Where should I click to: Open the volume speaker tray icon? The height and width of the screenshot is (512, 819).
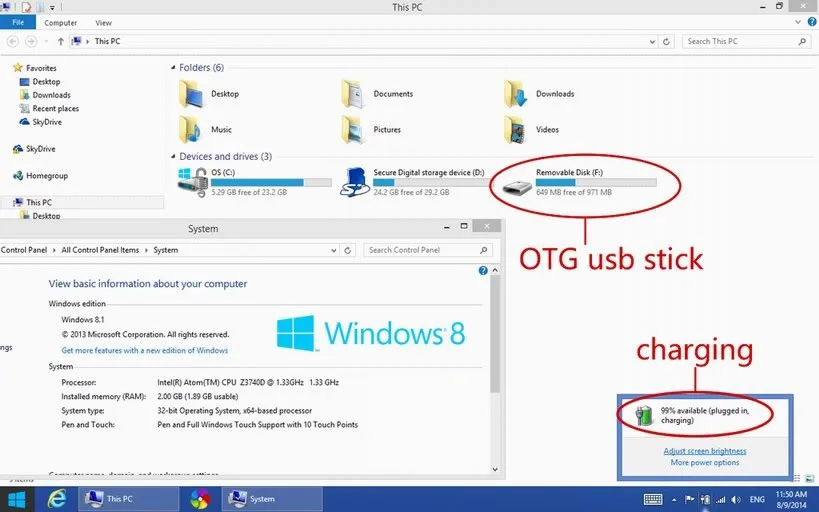pos(736,499)
